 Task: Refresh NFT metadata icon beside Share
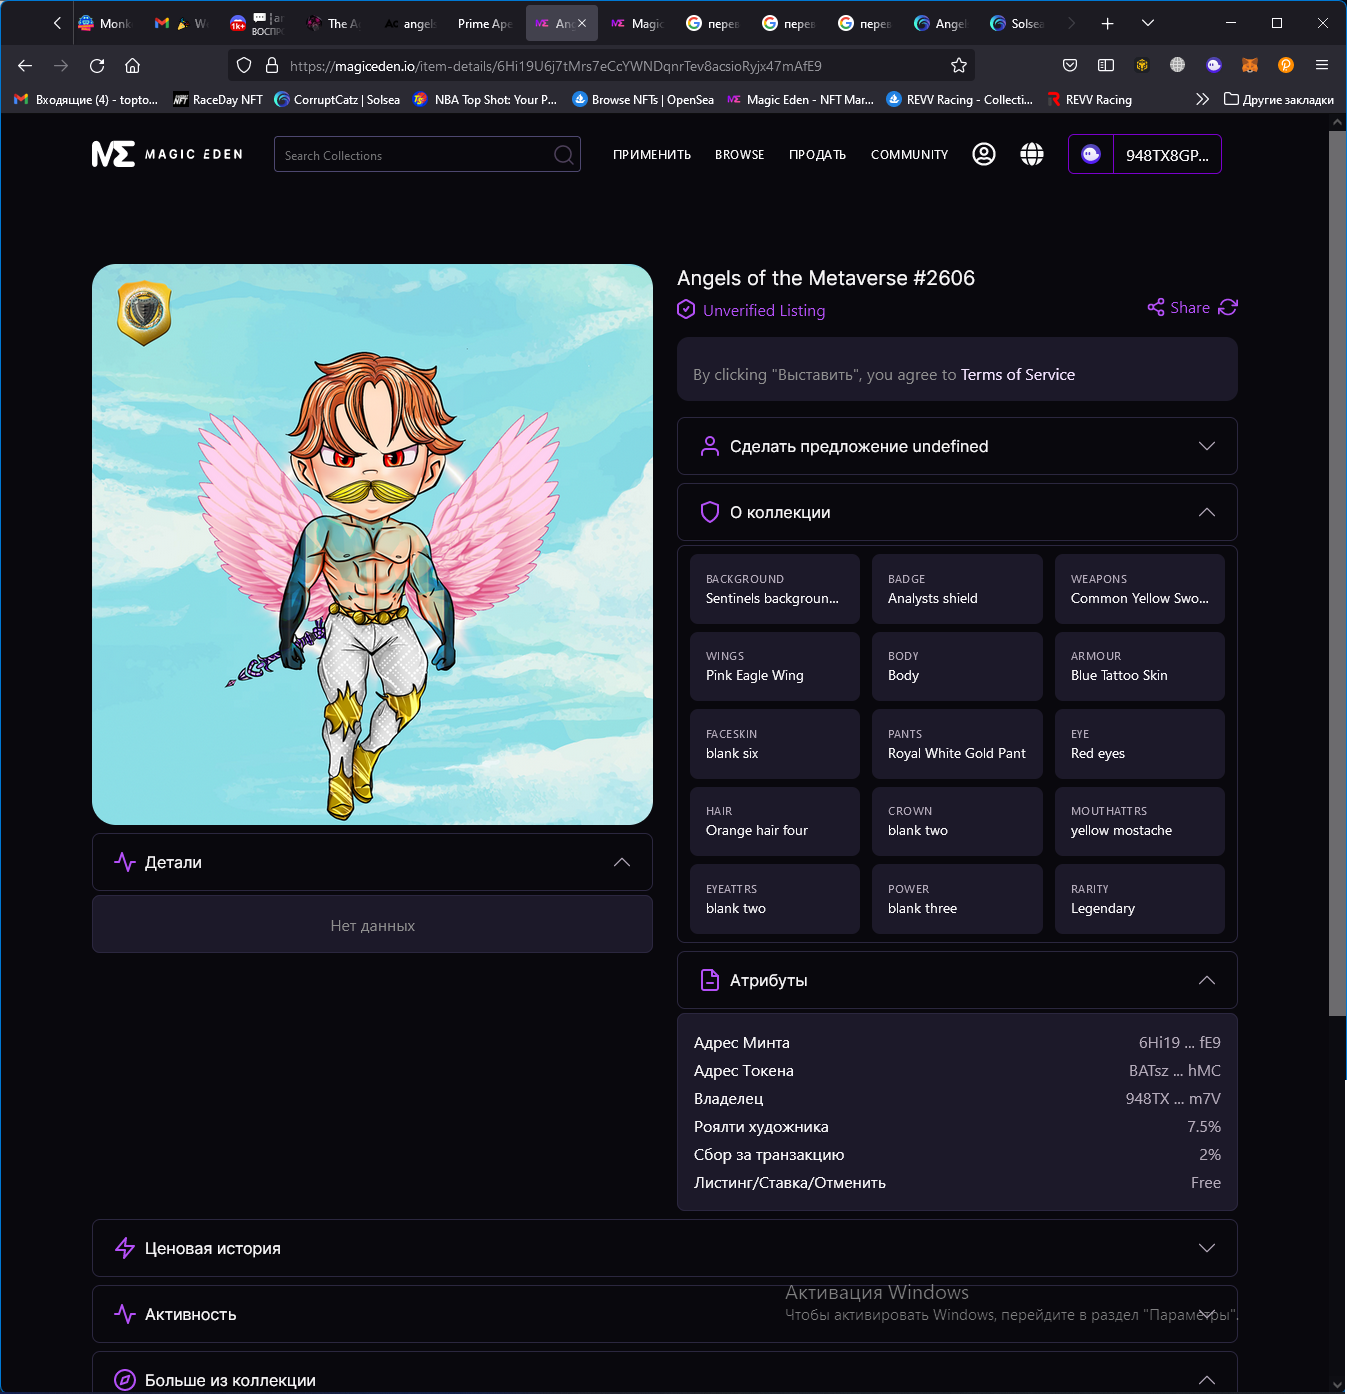coord(1228,308)
